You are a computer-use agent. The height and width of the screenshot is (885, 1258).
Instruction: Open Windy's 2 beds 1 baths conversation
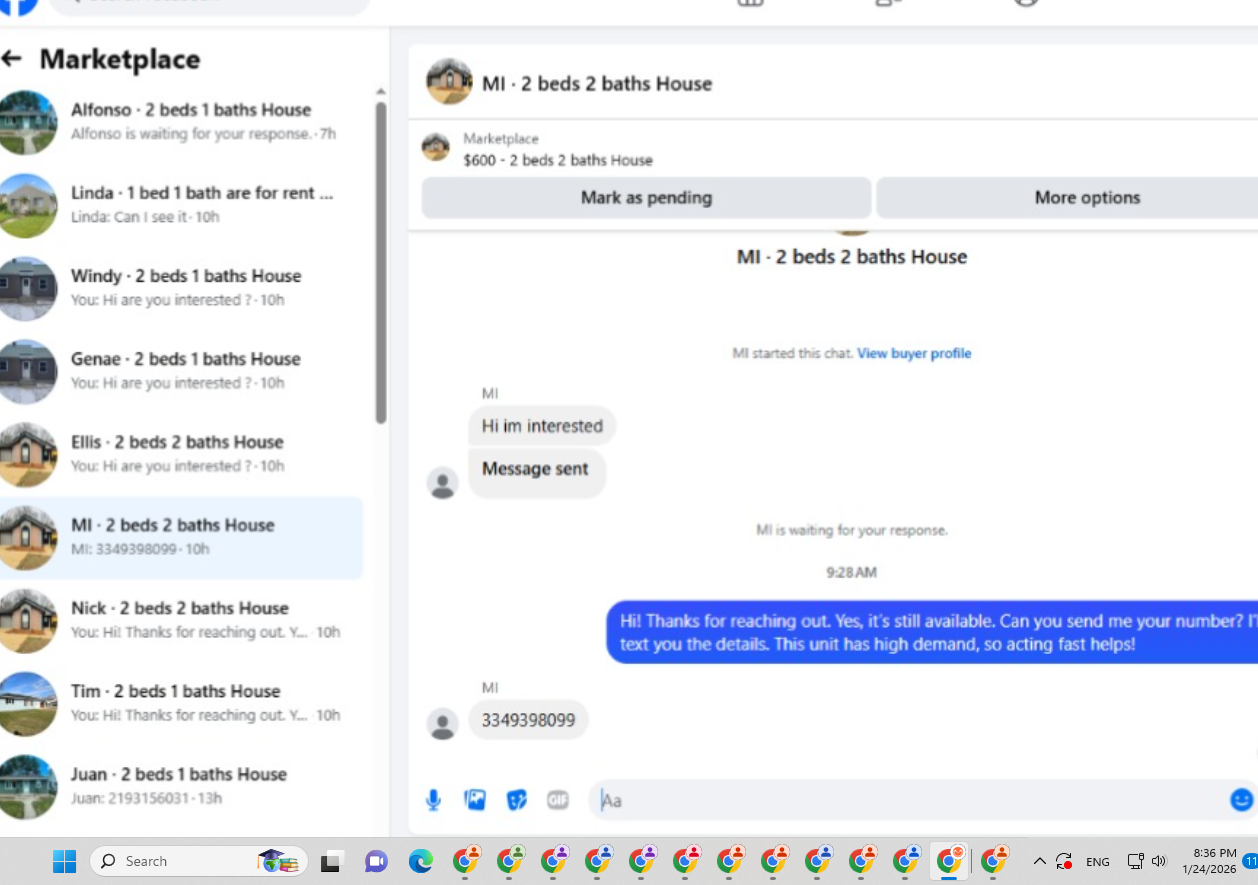pos(181,288)
